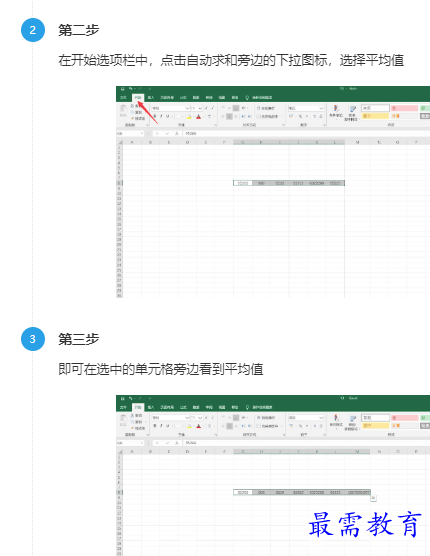Viewport: 430px width, 556px height.
Task: Click column M header in step 3 screenshot
Action: (357, 452)
